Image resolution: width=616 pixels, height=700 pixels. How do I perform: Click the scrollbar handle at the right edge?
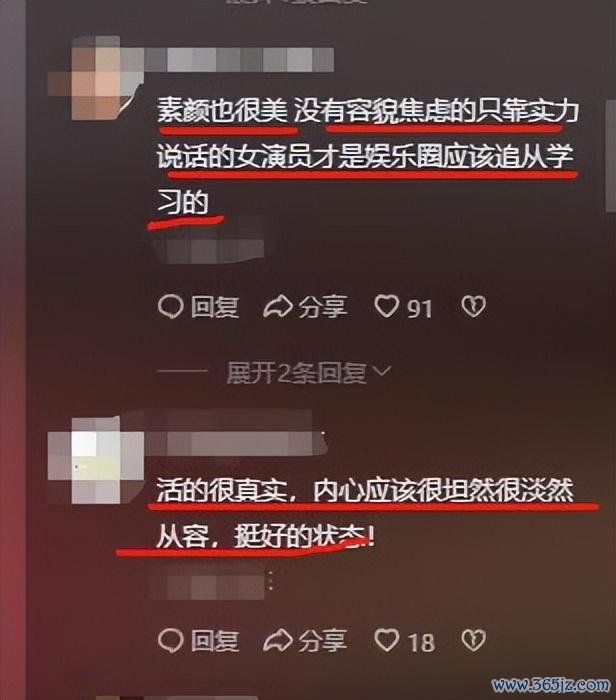pos(611,155)
